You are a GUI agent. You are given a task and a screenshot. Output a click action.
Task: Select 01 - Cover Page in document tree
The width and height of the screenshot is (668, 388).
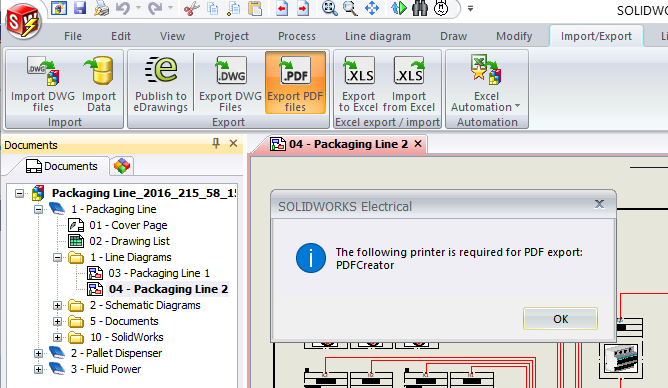(x=128, y=225)
